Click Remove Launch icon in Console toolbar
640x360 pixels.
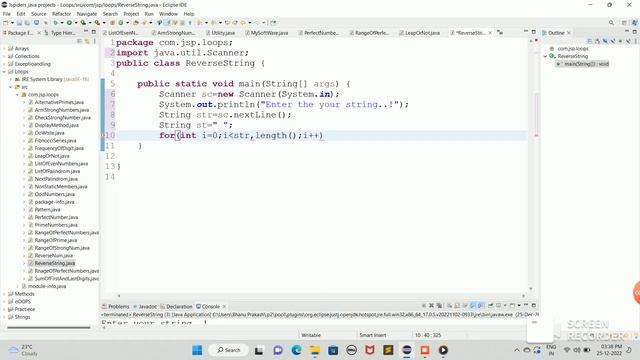coord(431,305)
